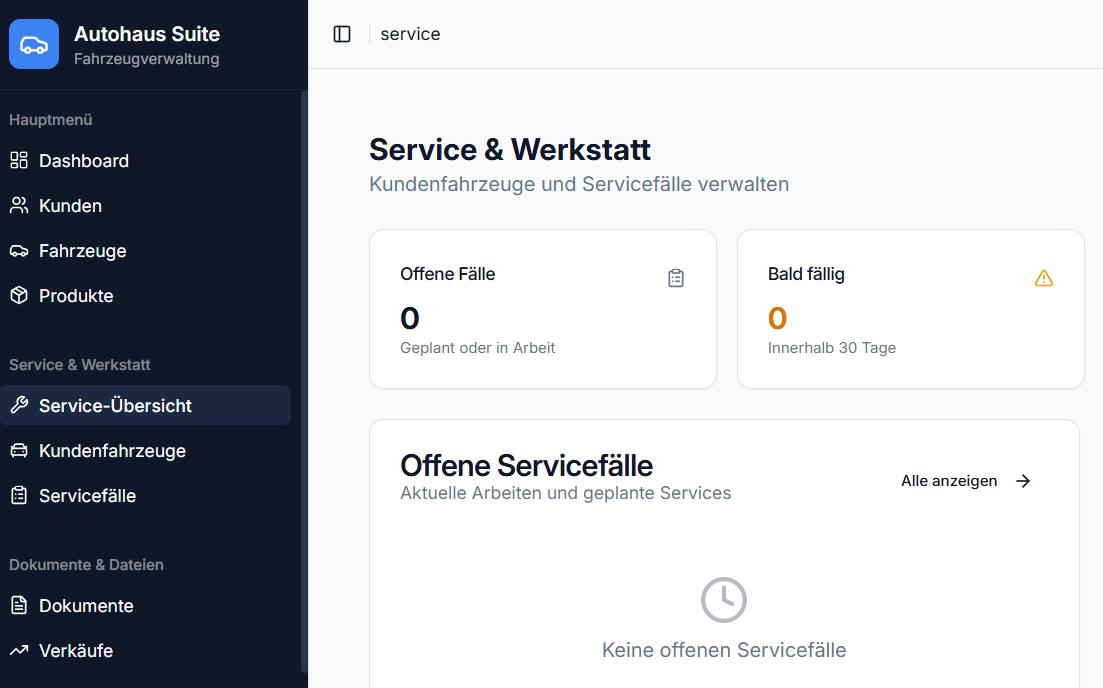This screenshot has height=688, width=1103.
Task: Select the Verkäufe trending-arrow icon
Action: (20, 650)
